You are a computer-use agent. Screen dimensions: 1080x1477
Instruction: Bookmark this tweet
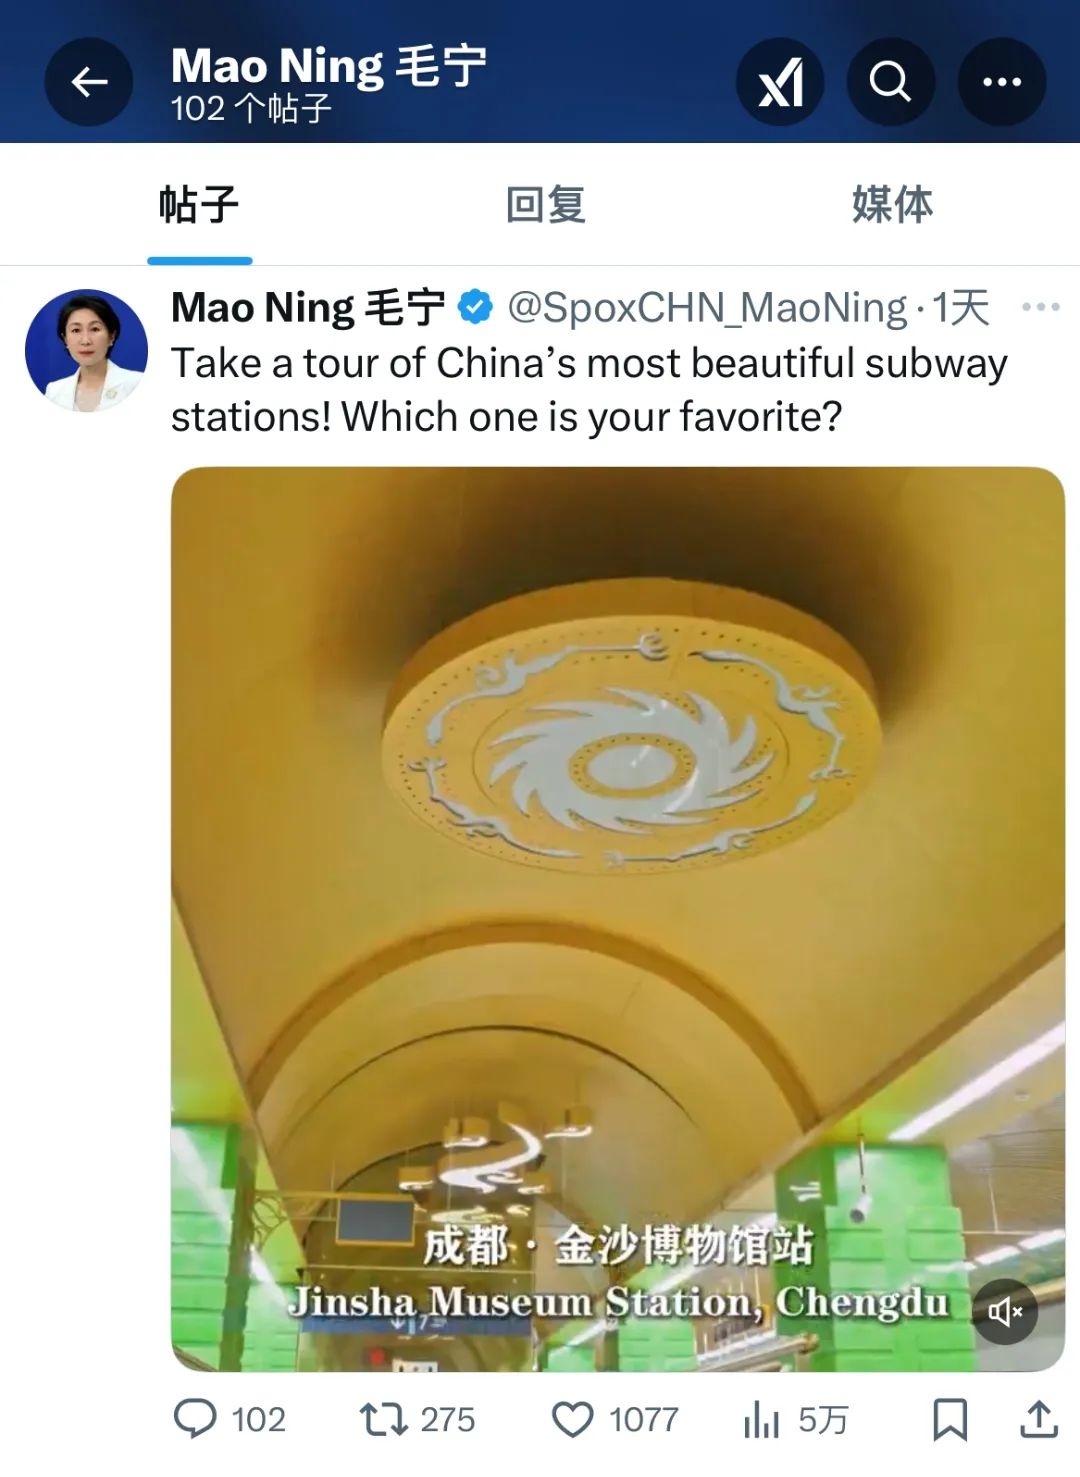tap(949, 1419)
